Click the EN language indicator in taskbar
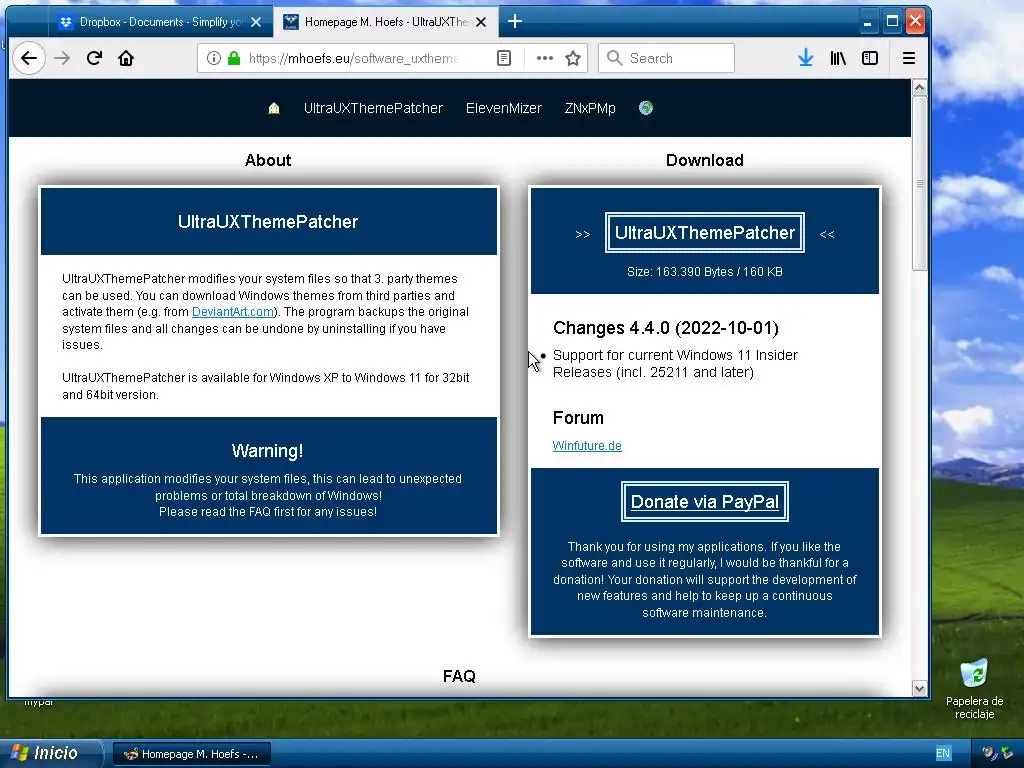This screenshot has width=1024, height=768. pyautogui.click(x=943, y=754)
